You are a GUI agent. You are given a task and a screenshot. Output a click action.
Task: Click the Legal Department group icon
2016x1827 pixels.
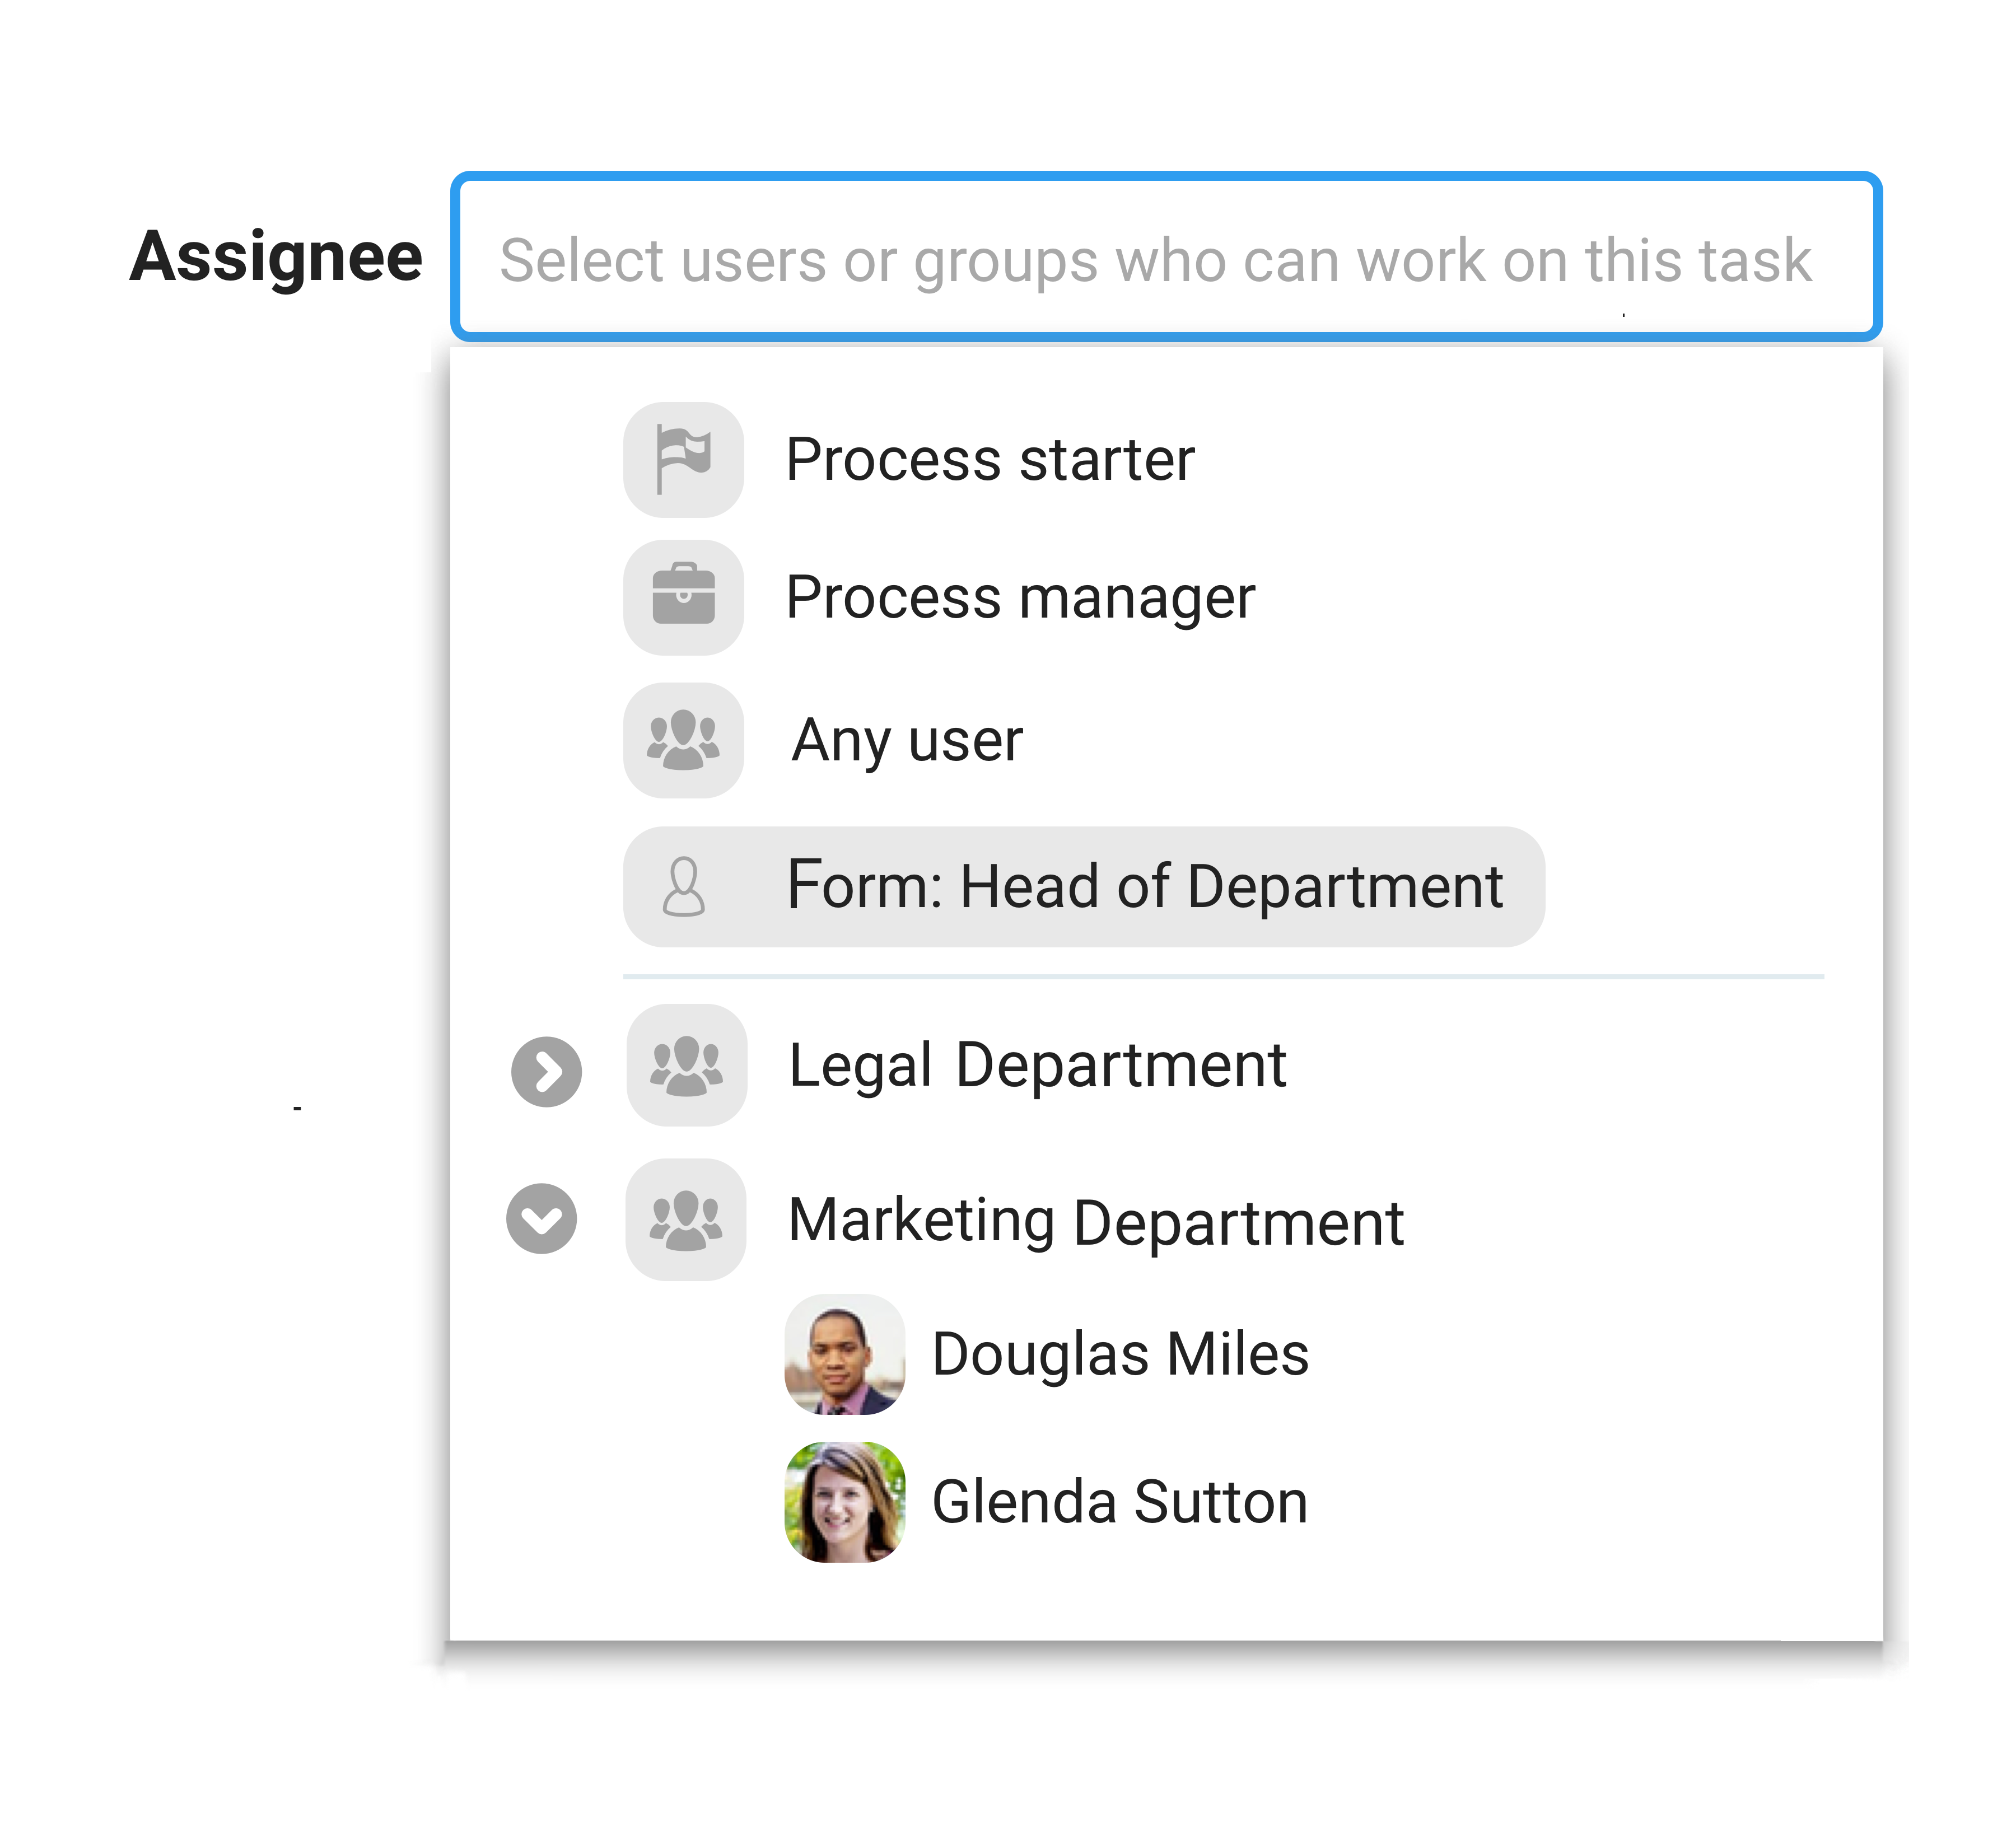686,1065
